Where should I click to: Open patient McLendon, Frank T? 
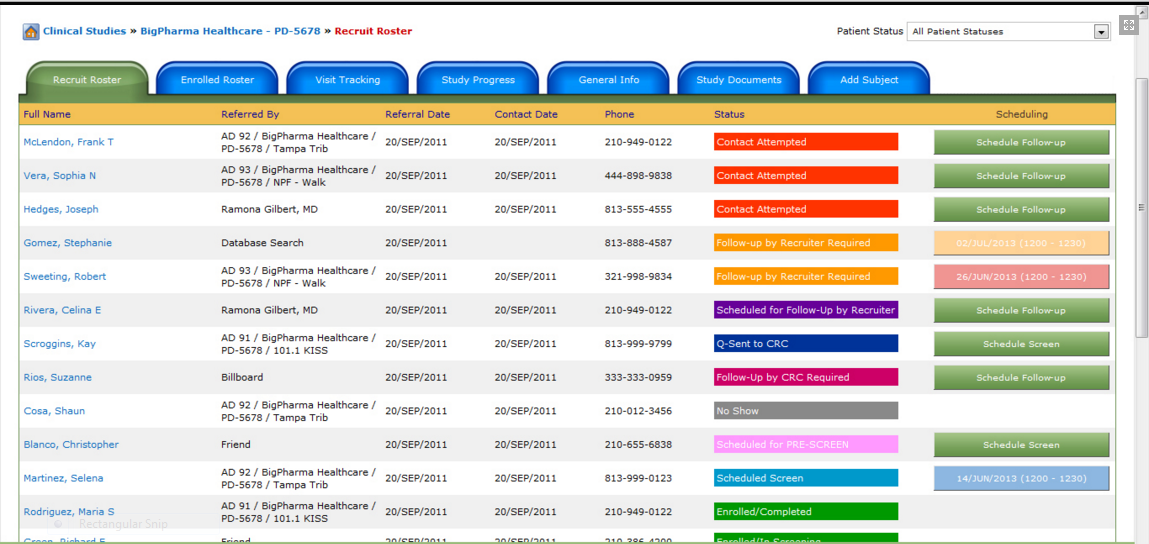tap(68, 142)
